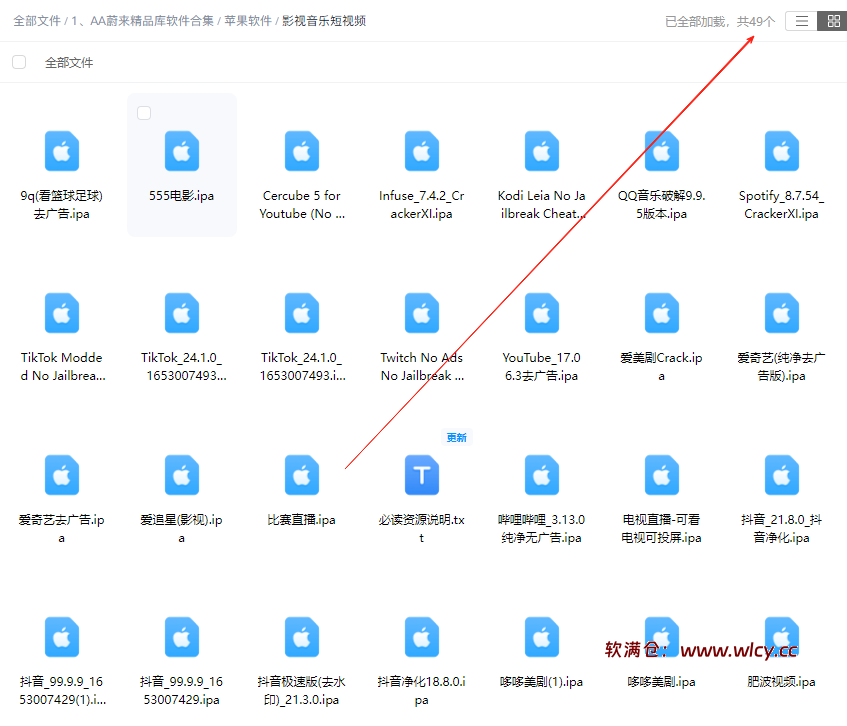Open the Spotify_8.7.54_CrackerXI.ipa icon
The image size is (847, 726).
(x=782, y=151)
